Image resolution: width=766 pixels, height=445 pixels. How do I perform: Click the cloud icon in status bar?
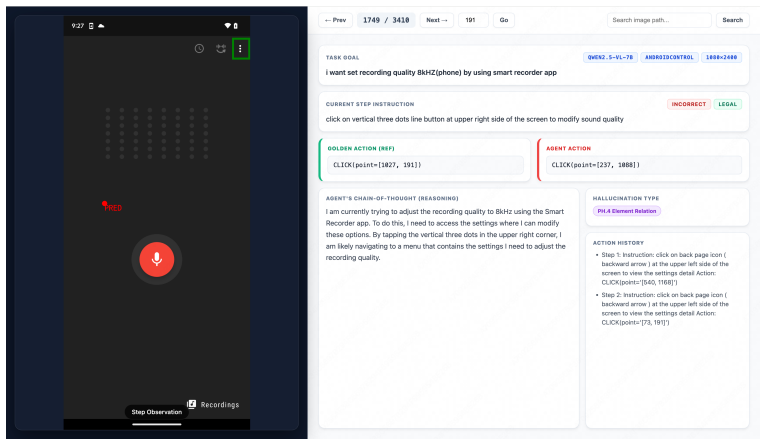[101, 26]
